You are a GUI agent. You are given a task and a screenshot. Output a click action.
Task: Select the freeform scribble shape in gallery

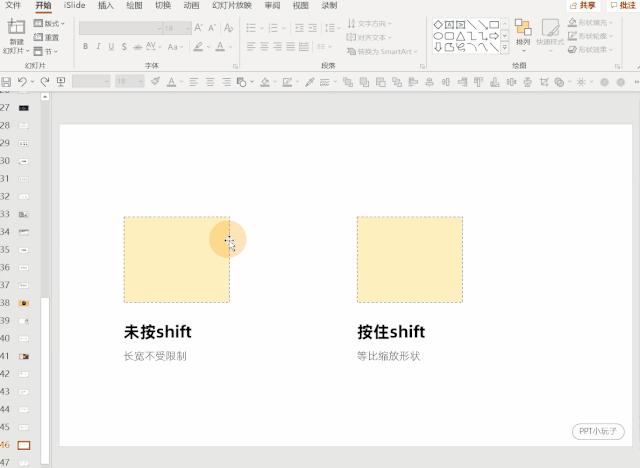[x=460, y=47]
